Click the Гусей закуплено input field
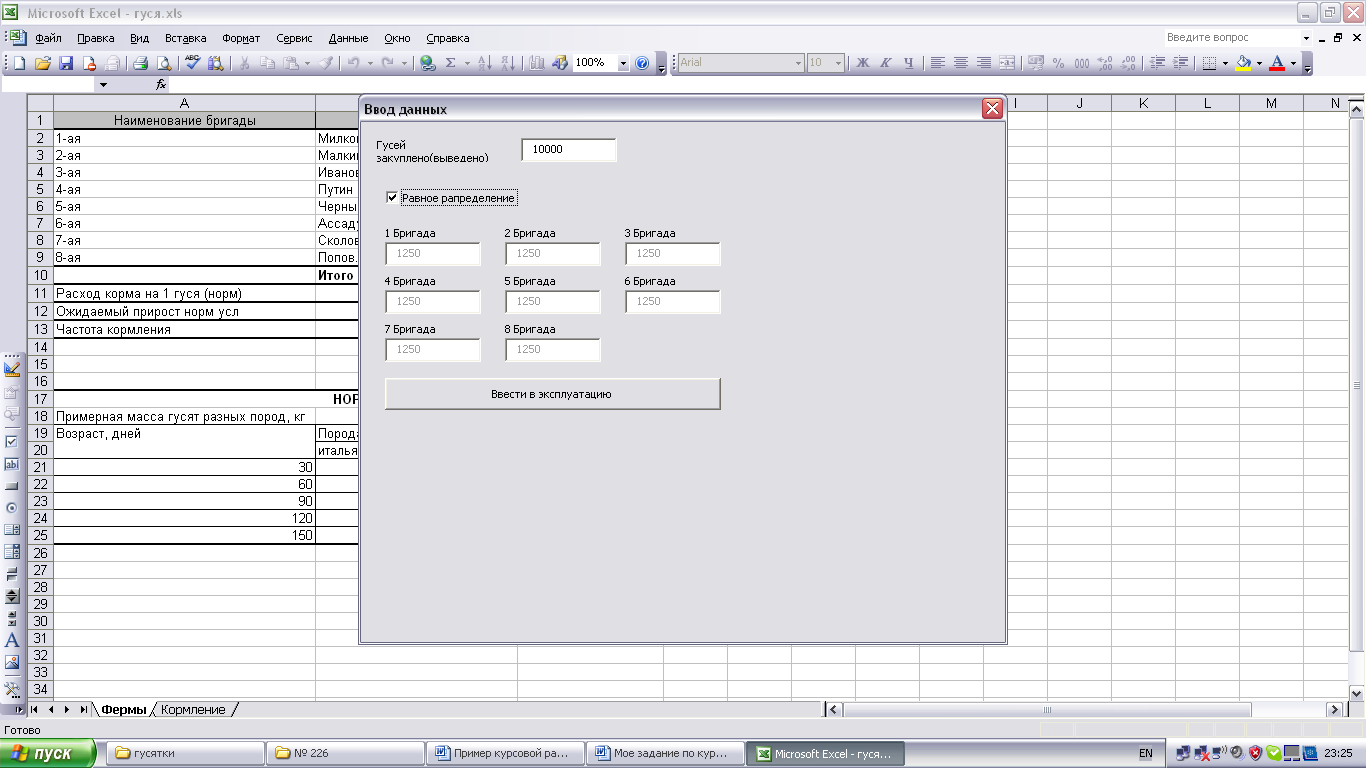The height and width of the screenshot is (768, 1366). (x=568, y=150)
